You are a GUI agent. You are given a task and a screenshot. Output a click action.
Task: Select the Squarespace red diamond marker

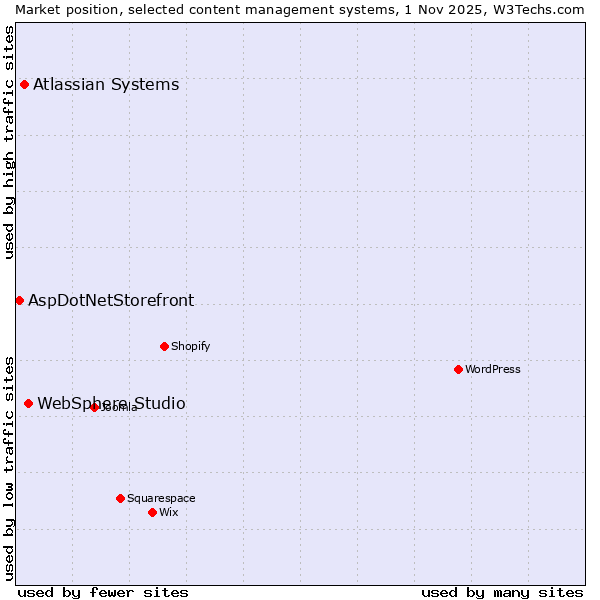coord(120,498)
